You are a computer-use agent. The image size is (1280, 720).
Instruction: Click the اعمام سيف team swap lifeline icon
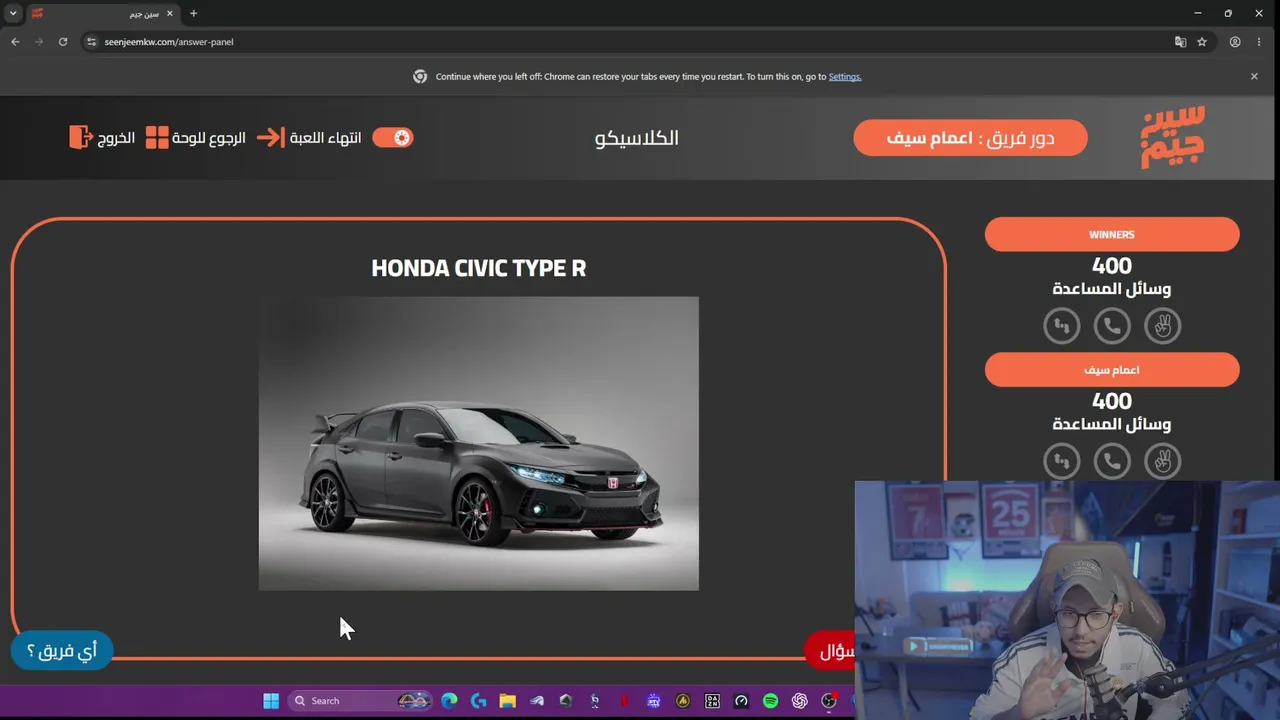click(x=1062, y=461)
